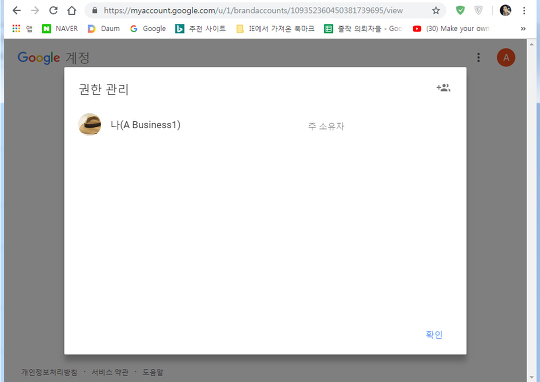Image resolution: width=540 pixels, height=382 pixels.
Task: Confirm the dialog with 확인
Action: [434, 334]
